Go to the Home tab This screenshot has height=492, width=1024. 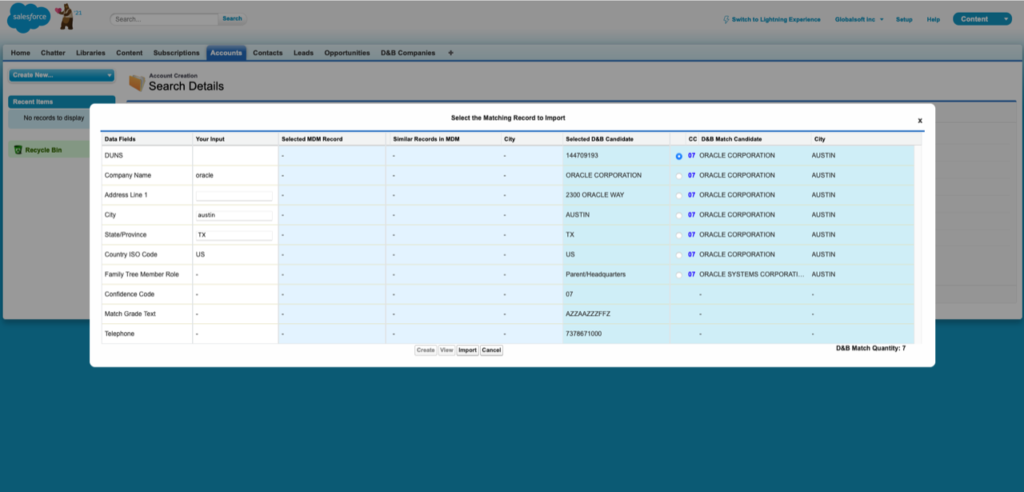(20, 53)
